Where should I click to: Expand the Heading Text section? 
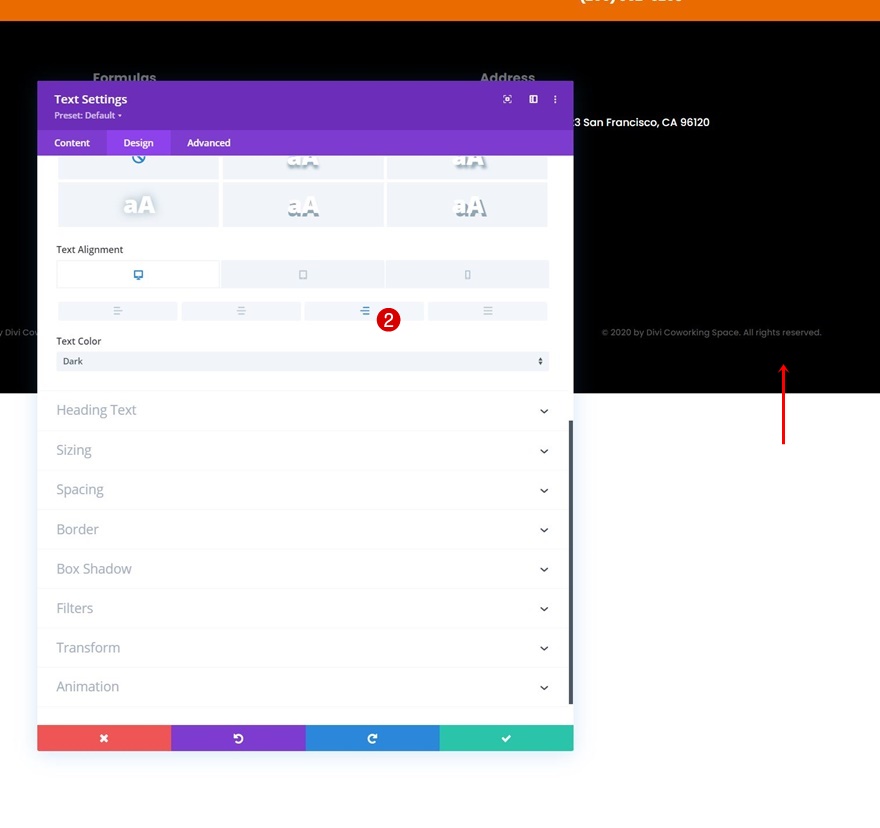point(302,410)
